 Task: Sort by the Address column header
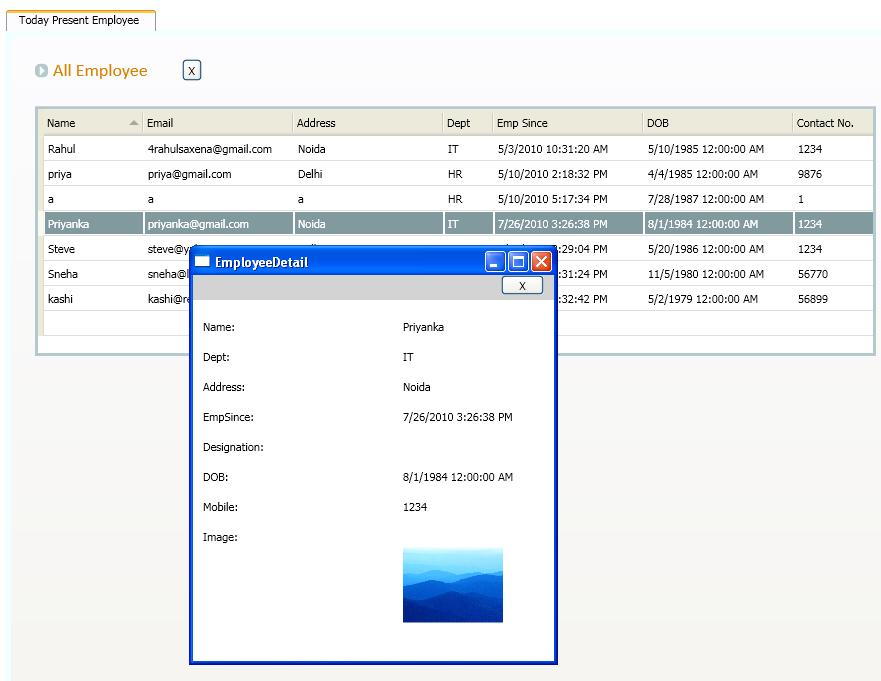point(367,123)
